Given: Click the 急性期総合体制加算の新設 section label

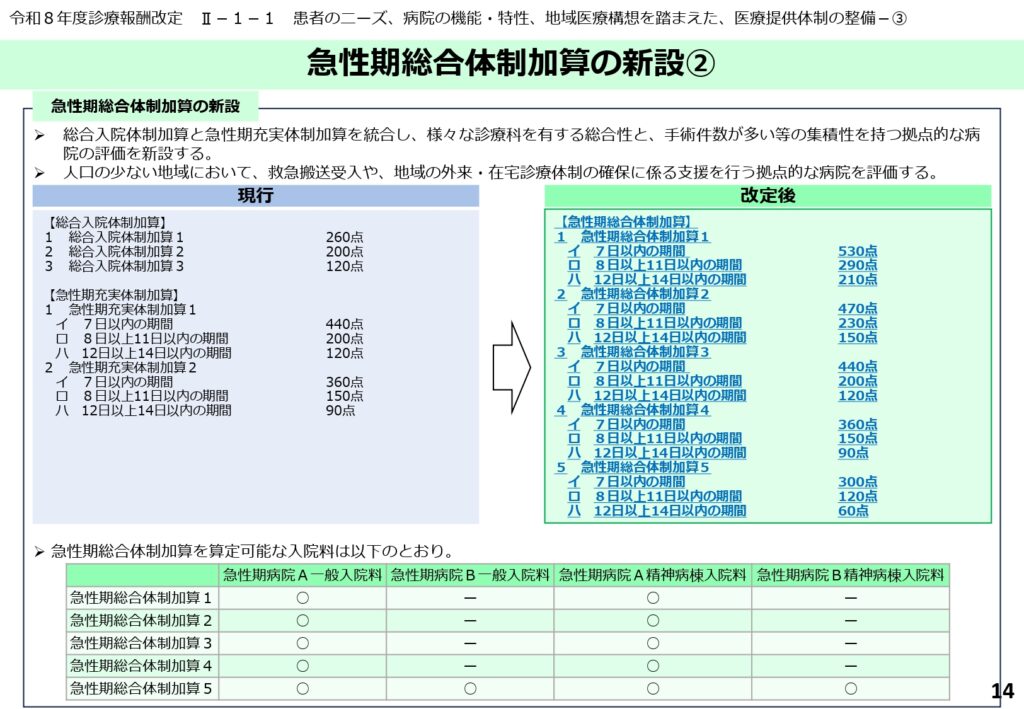Looking at the screenshot, I should [x=146, y=106].
